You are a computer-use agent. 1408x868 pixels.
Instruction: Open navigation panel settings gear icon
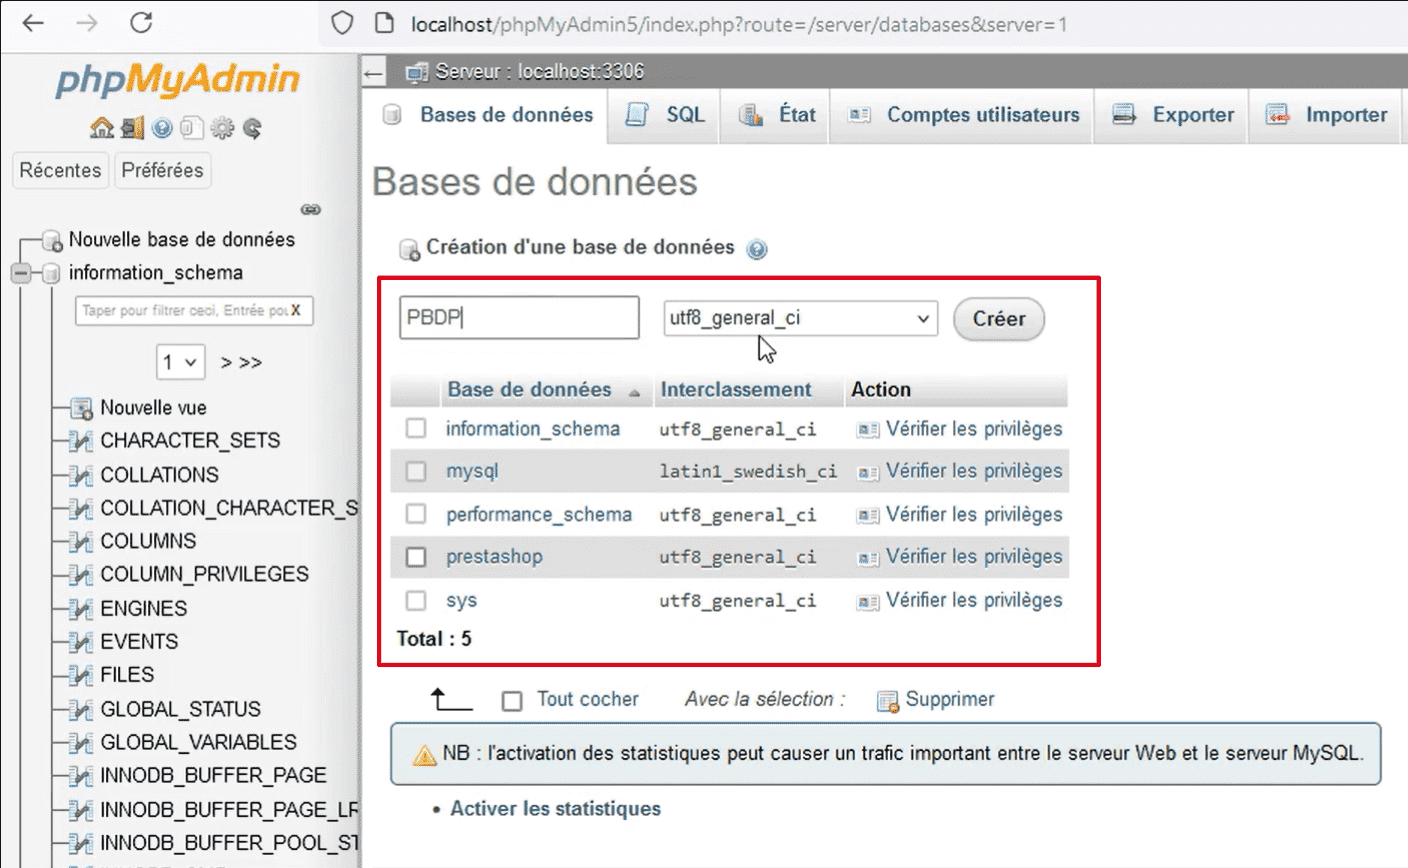[222, 128]
